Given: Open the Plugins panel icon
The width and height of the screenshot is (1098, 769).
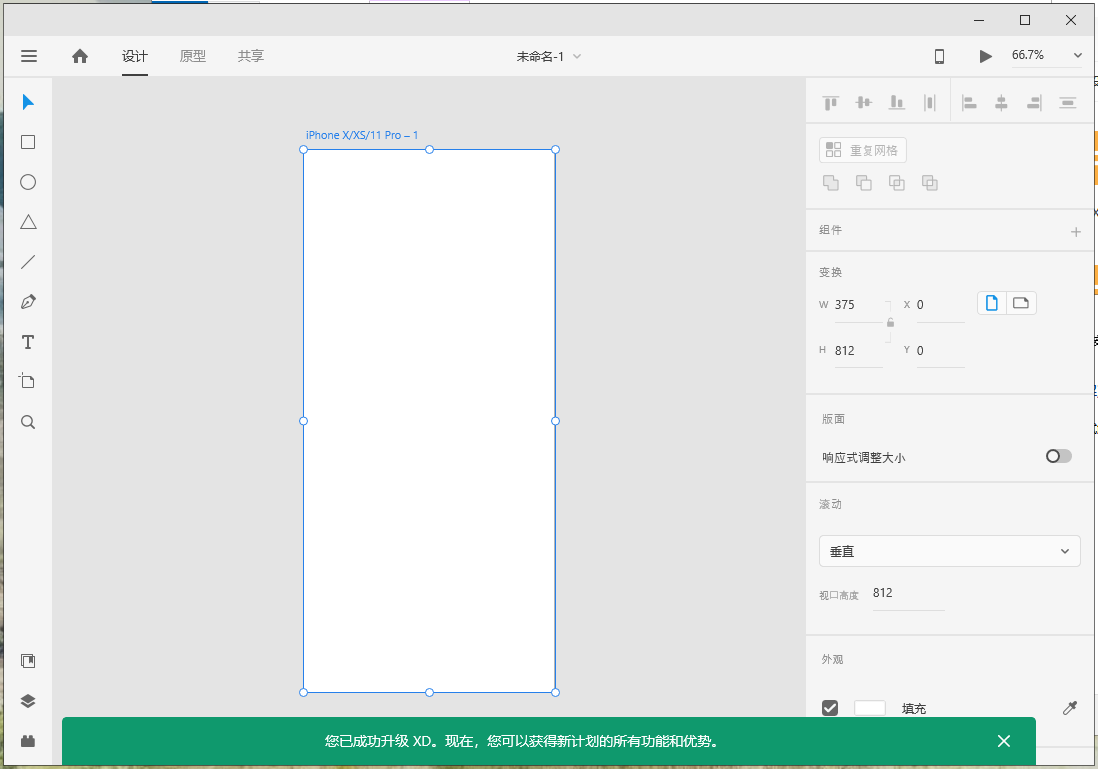Looking at the screenshot, I should pyautogui.click(x=28, y=741).
